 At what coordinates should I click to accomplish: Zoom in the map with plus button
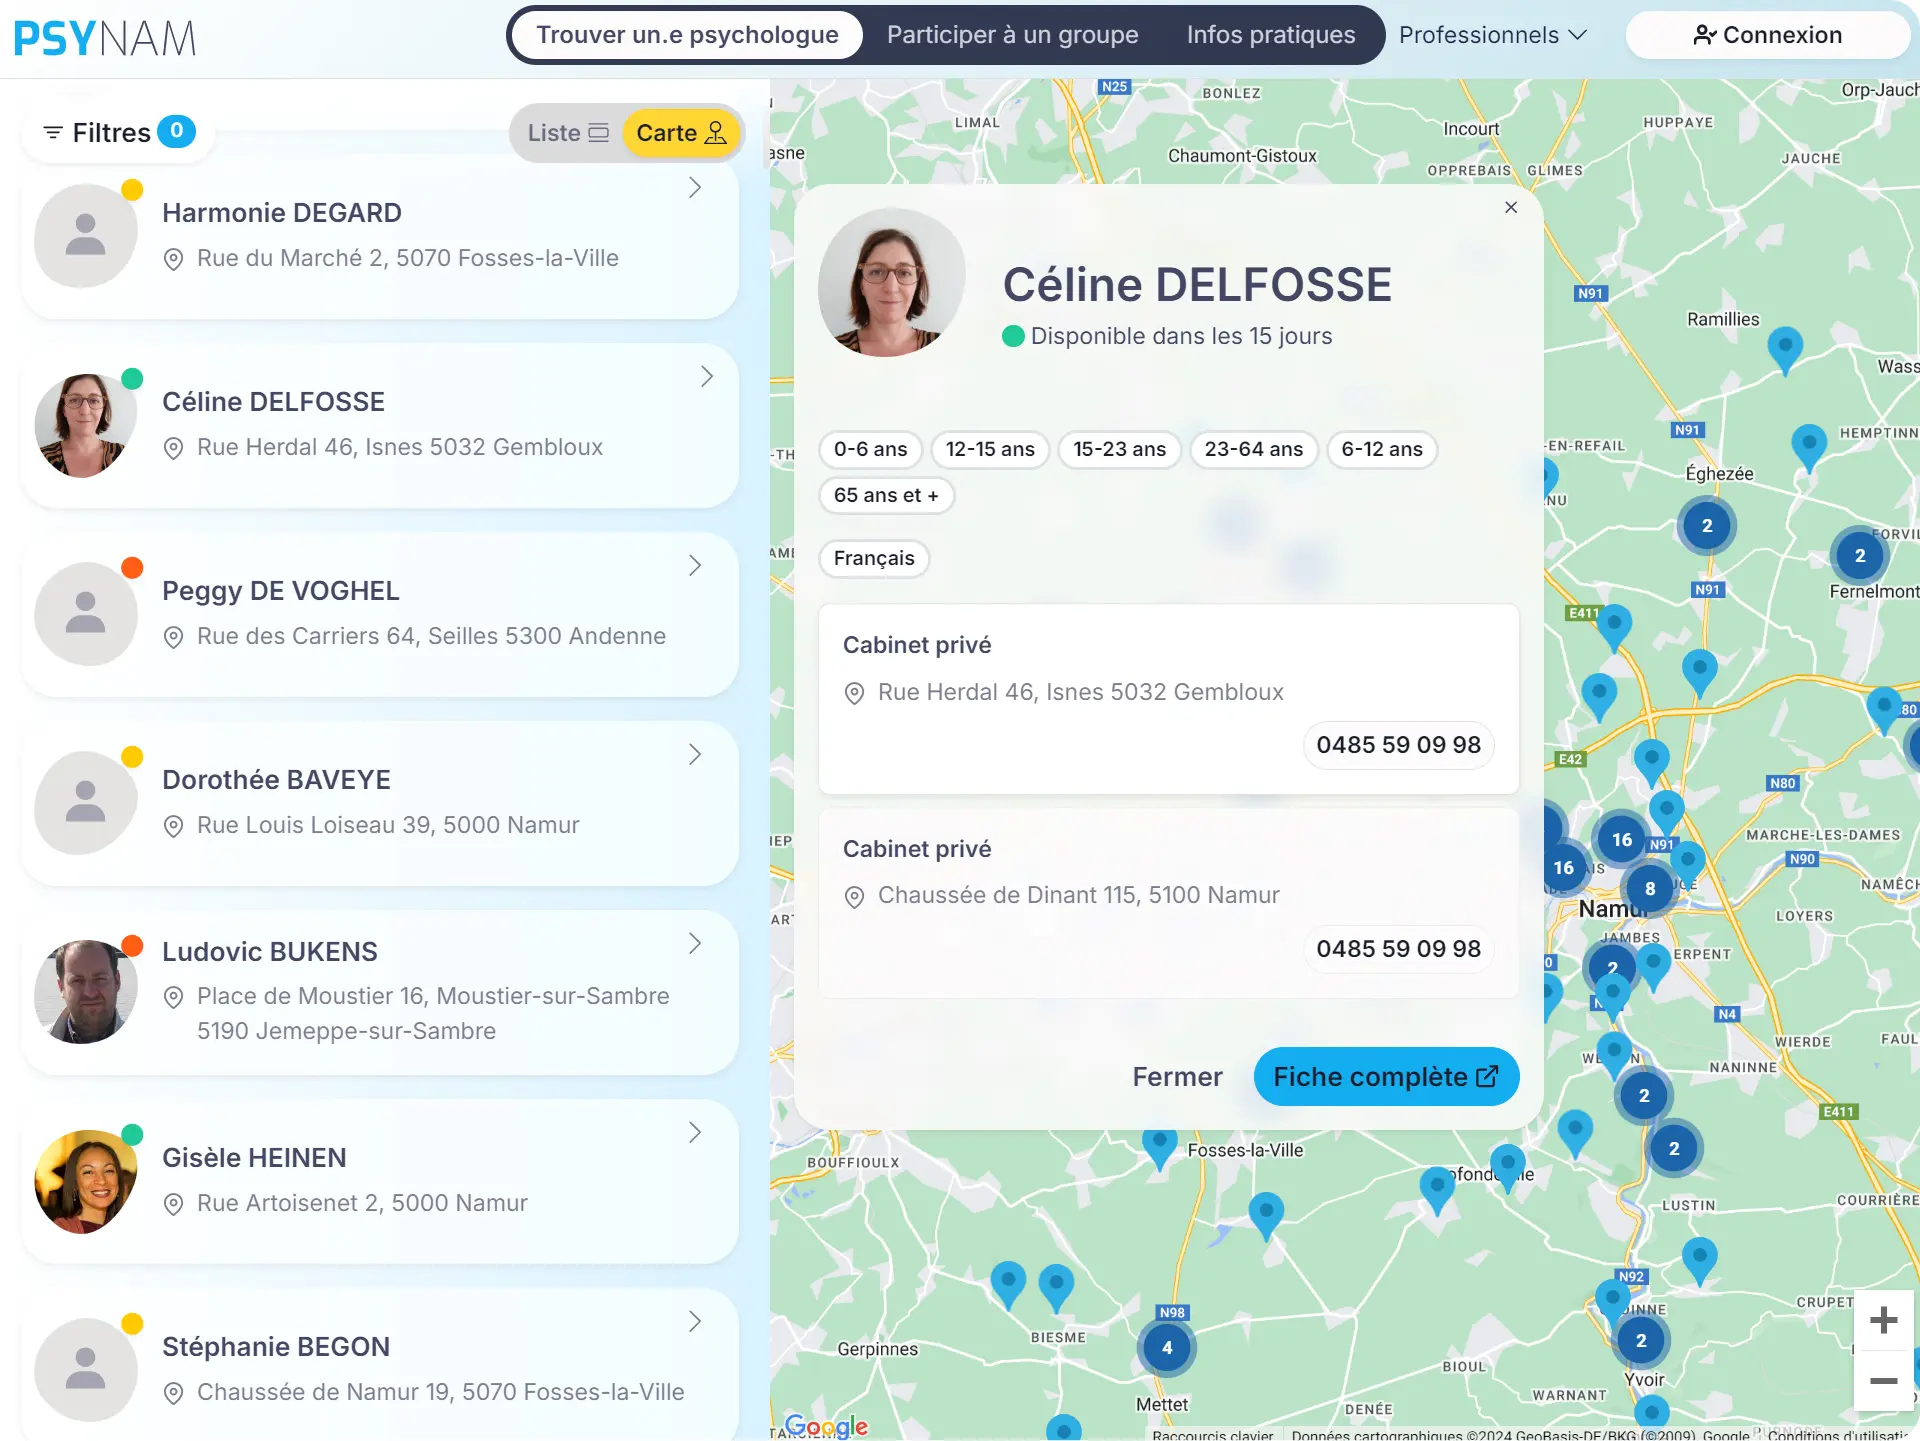(x=1883, y=1320)
